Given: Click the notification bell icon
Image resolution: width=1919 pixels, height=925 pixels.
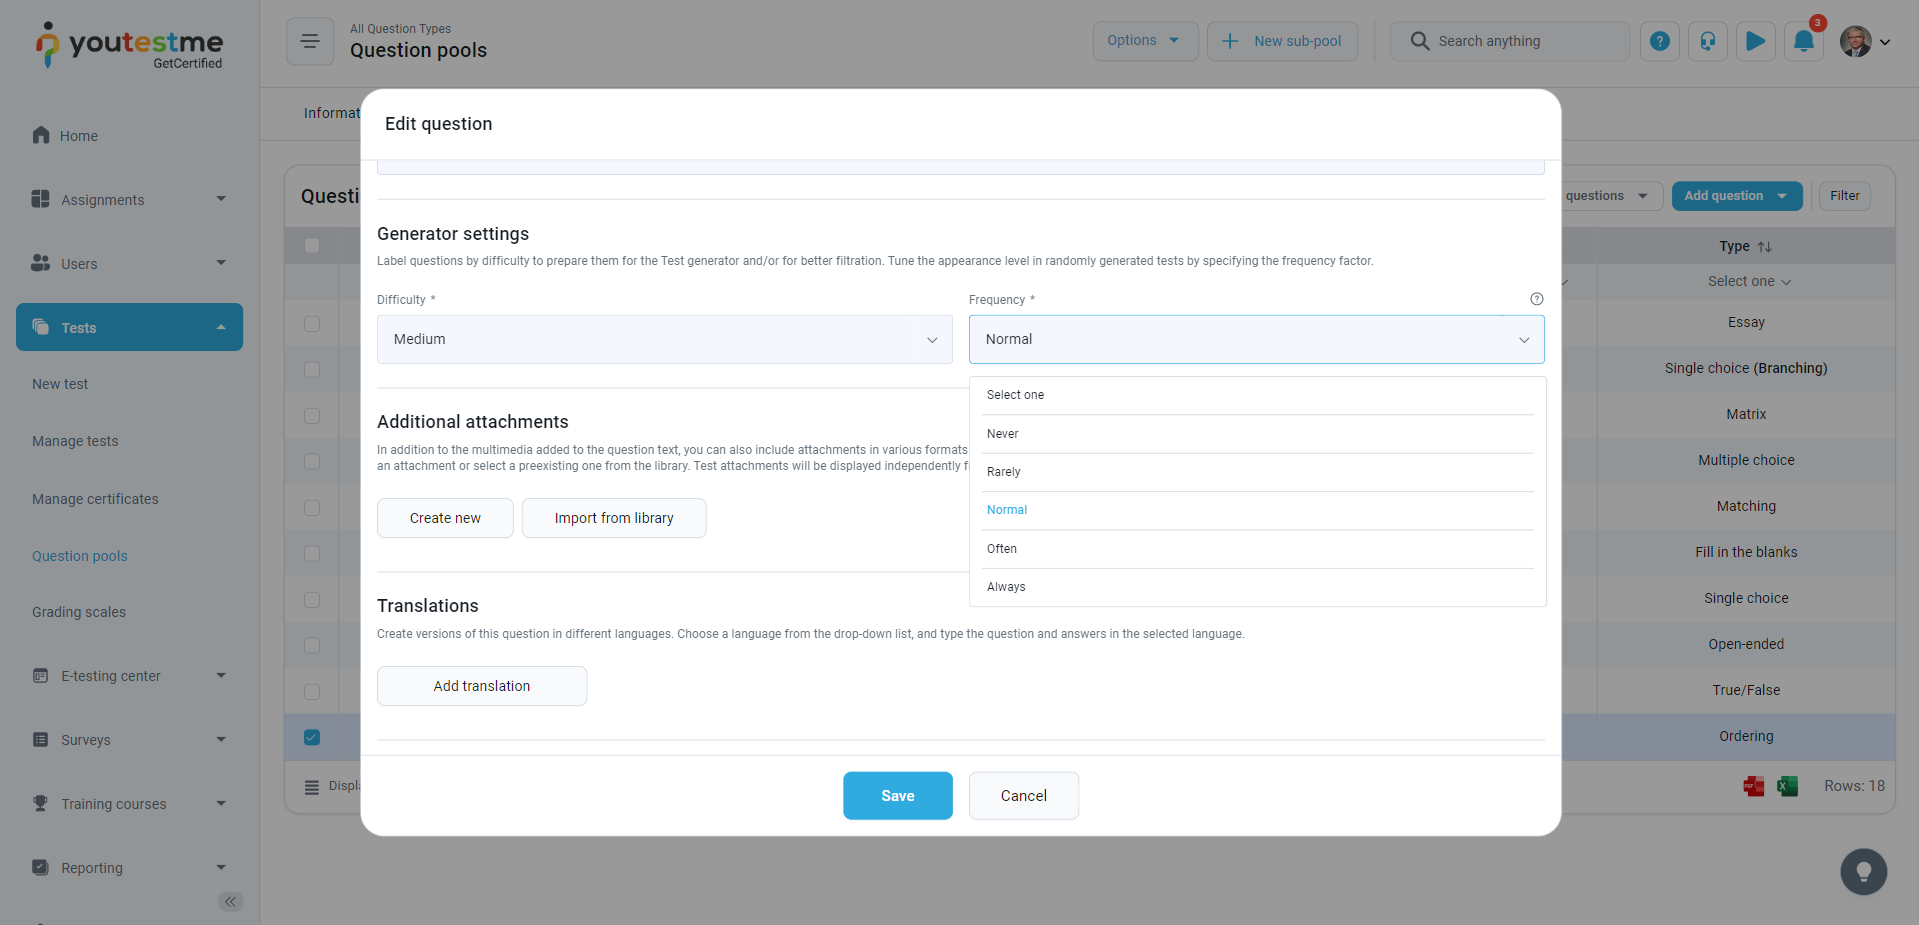Looking at the screenshot, I should pyautogui.click(x=1803, y=42).
